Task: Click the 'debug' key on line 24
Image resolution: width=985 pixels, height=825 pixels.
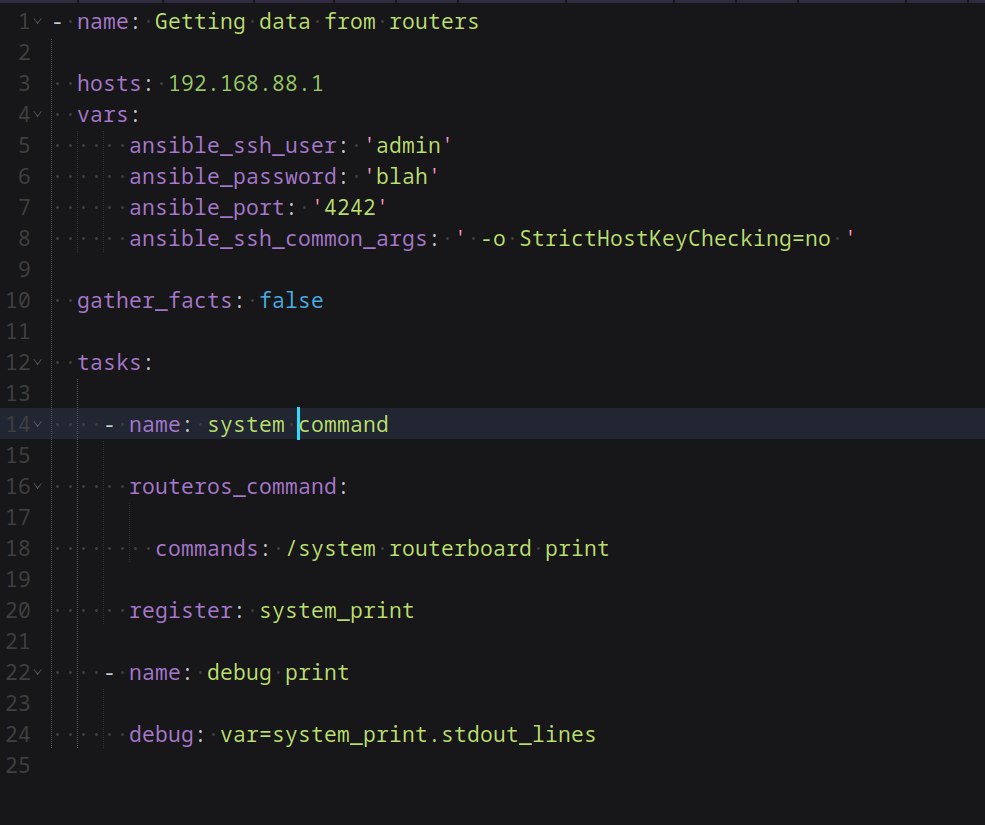Action: tap(161, 735)
